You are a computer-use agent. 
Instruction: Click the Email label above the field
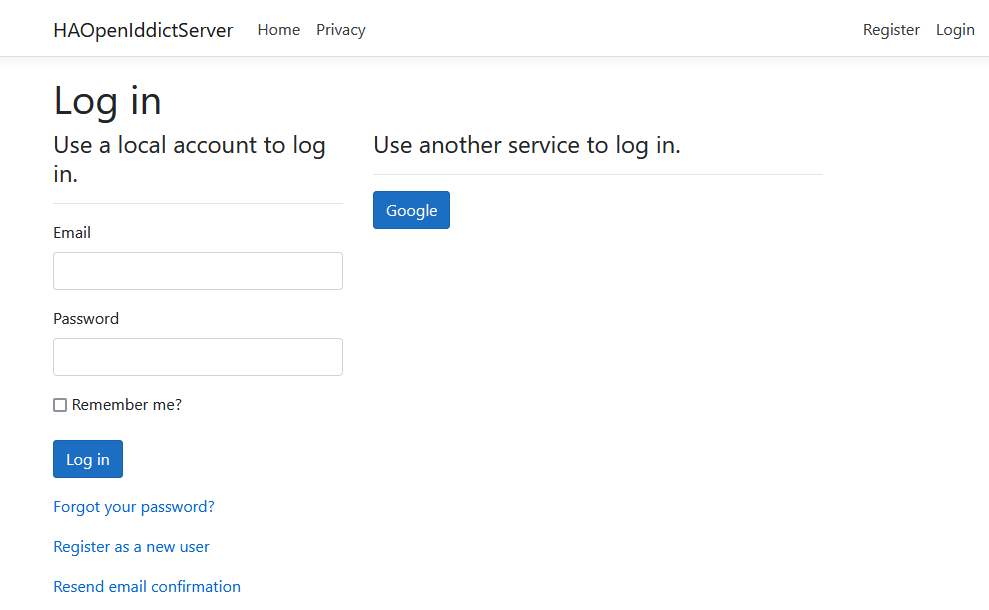pyautogui.click(x=72, y=232)
